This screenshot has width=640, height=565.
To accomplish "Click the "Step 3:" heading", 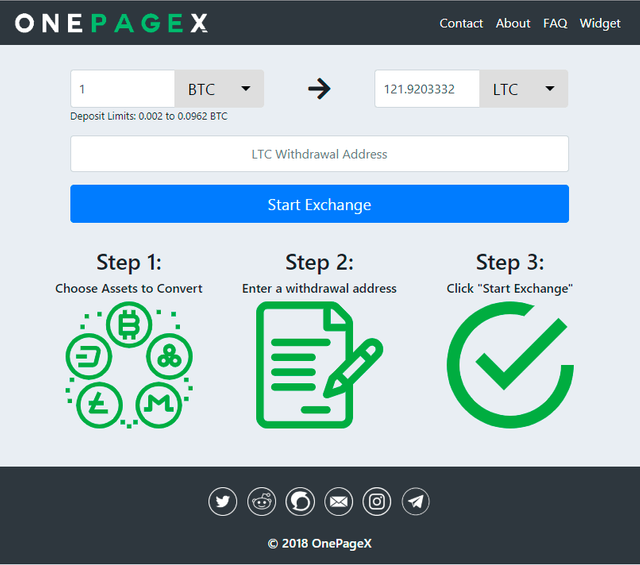I will pyautogui.click(x=510, y=262).
